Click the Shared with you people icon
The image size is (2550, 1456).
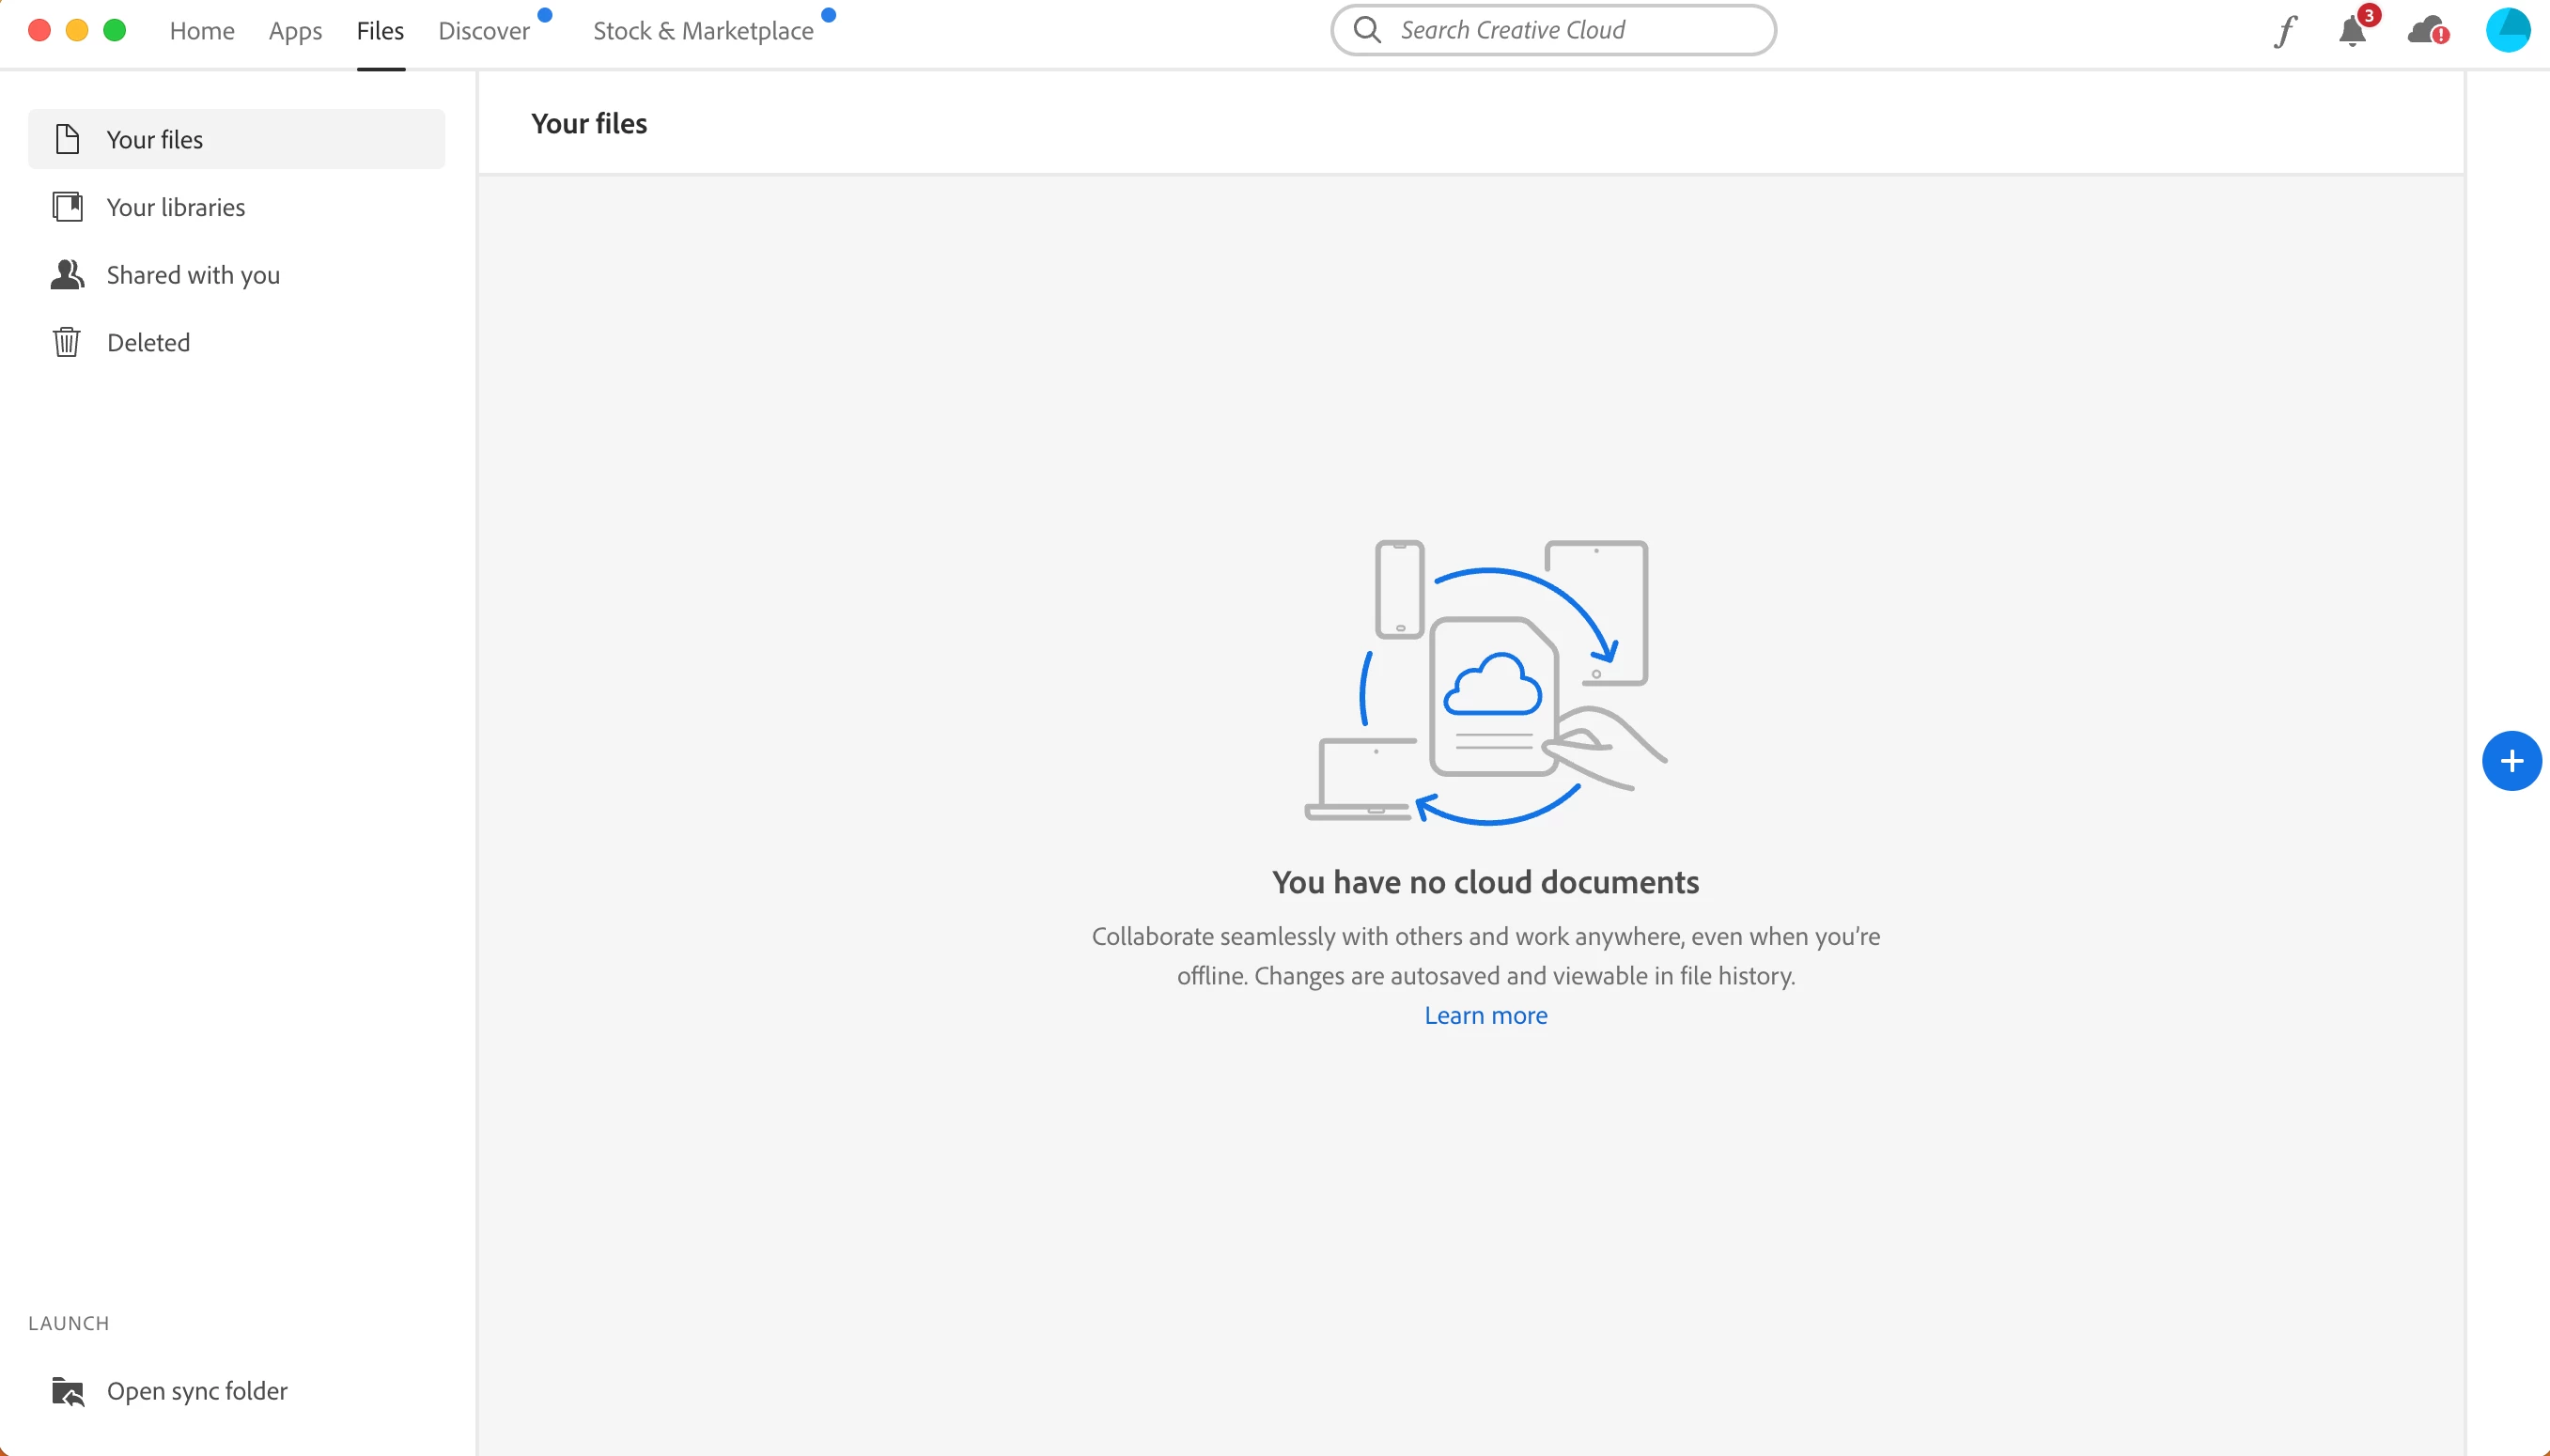67,274
